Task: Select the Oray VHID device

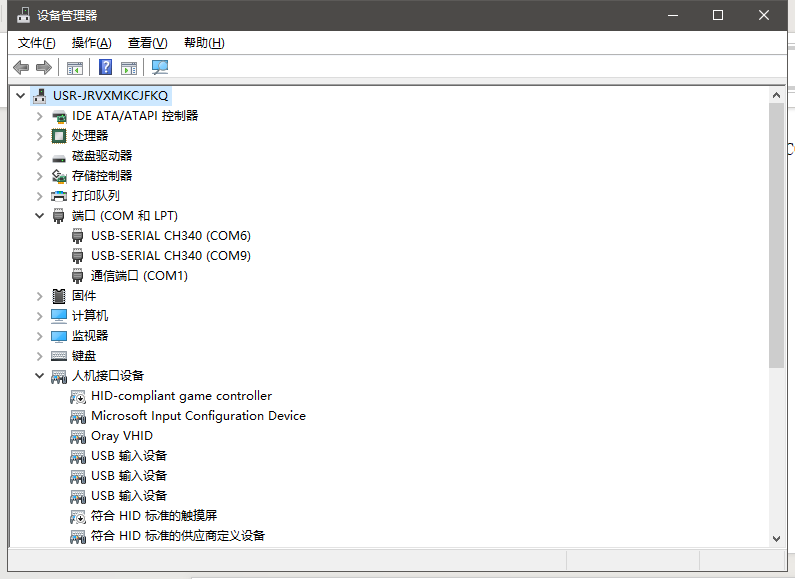Action: click(121, 436)
